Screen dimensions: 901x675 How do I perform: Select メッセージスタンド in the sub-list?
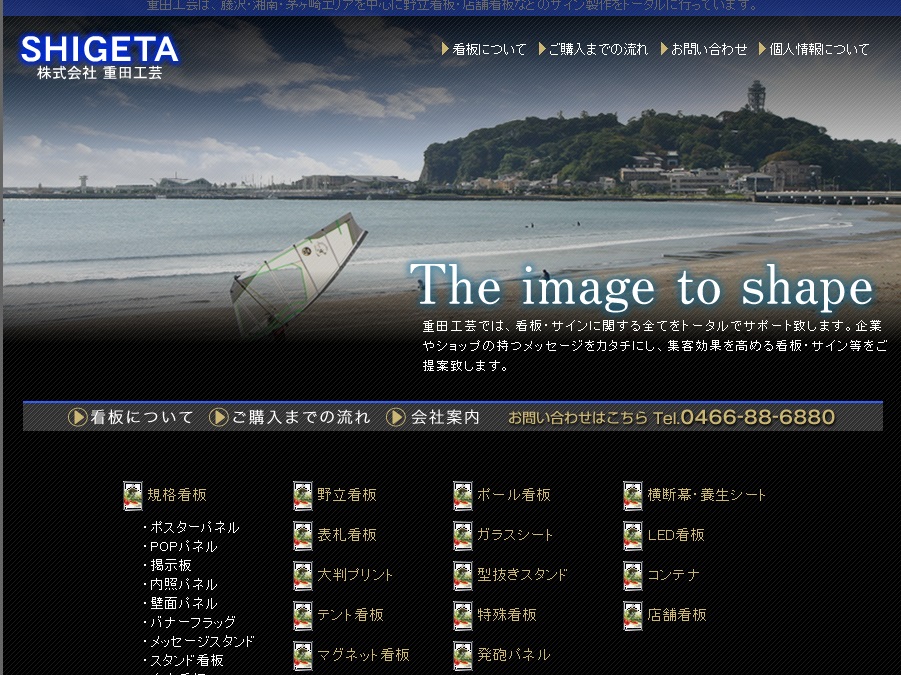pos(202,641)
